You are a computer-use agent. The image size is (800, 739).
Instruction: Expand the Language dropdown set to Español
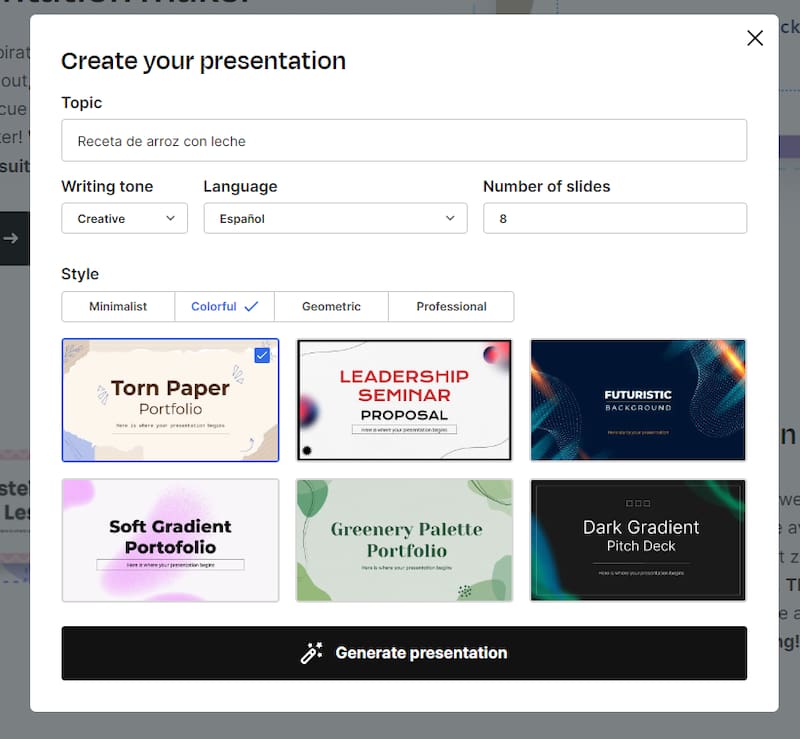335,218
